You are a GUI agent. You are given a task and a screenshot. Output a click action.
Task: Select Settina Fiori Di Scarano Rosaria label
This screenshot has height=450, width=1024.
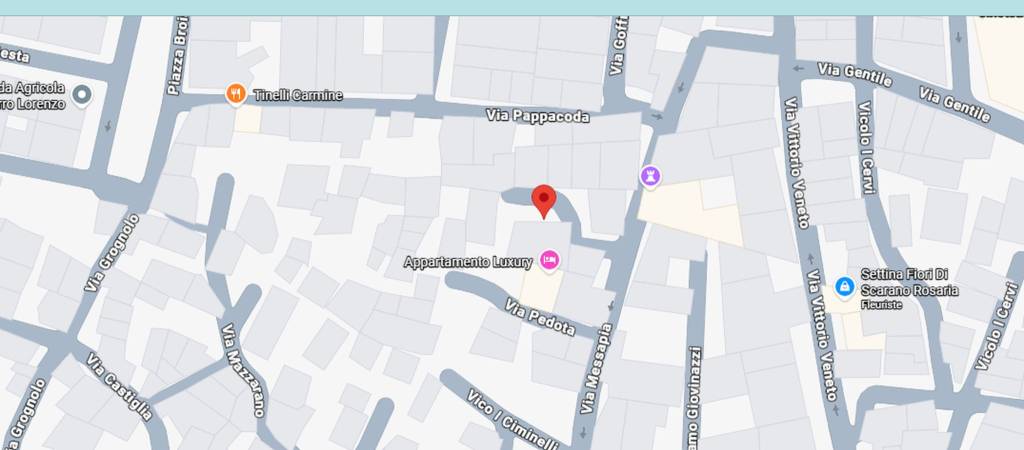909,282
